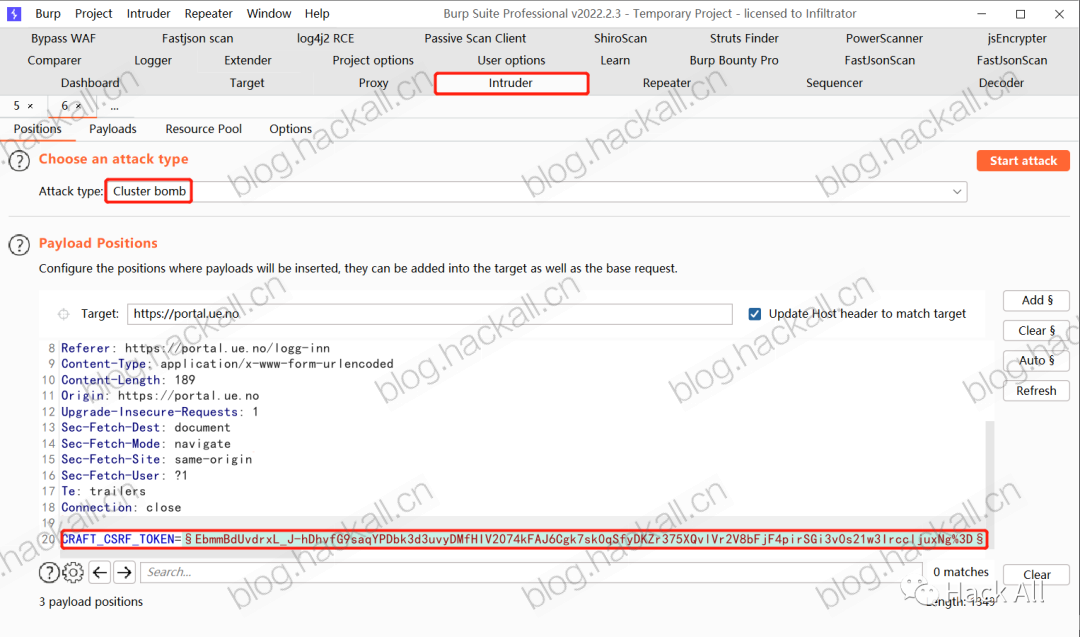The image size is (1080, 637).
Task: Switch to the User options tab
Action: coord(511,61)
